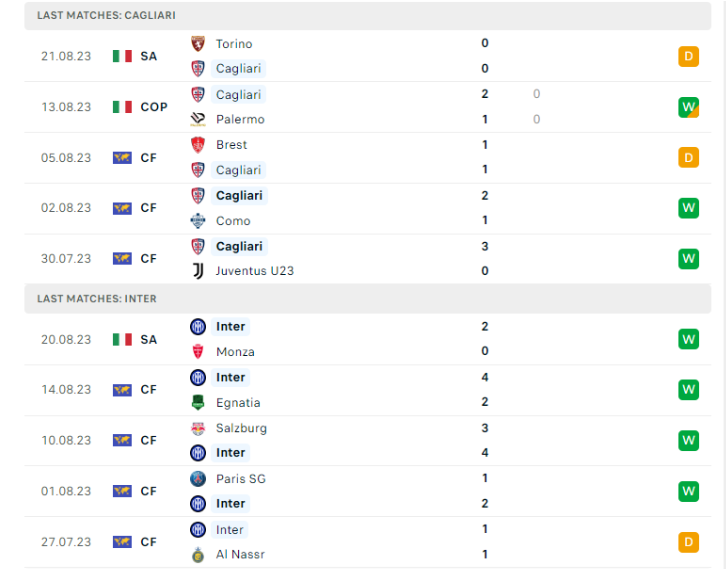Click the Monza club crest icon
This screenshot has width=726, height=569.
[197, 352]
